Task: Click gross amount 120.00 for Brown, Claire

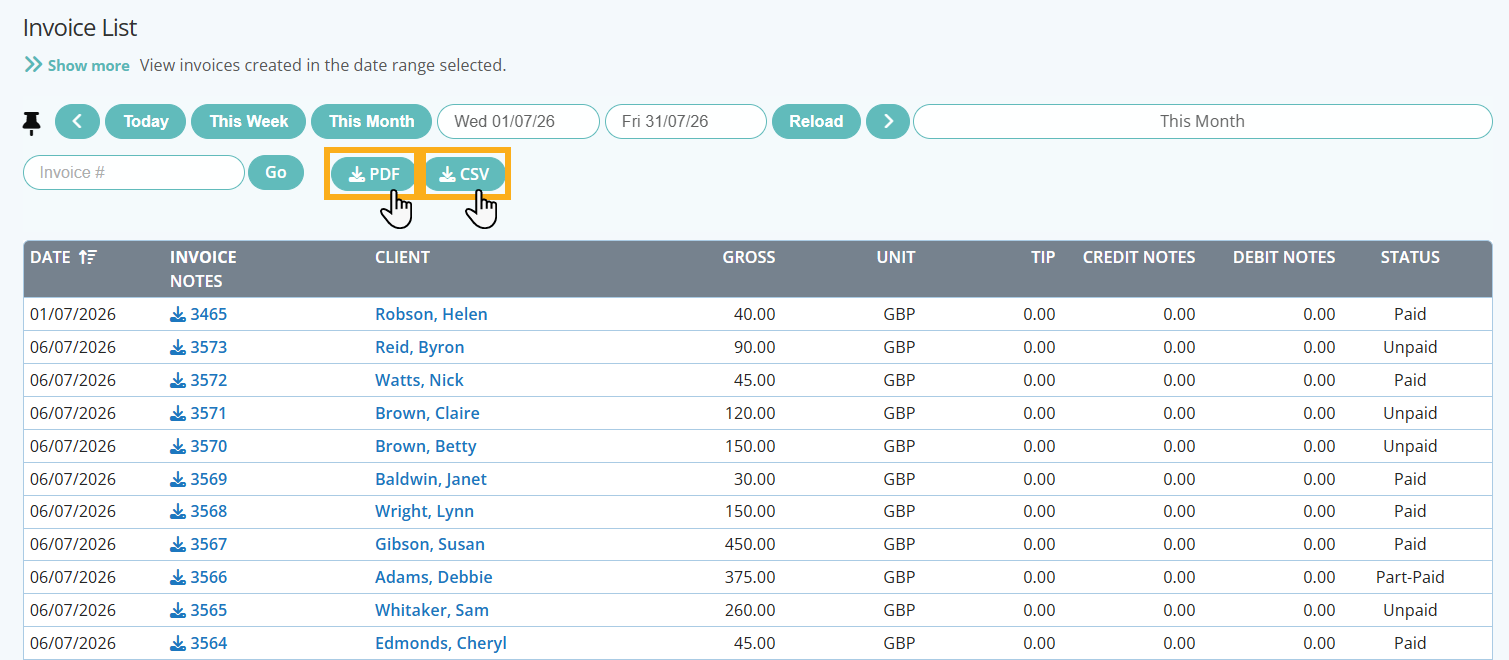Action: (750, 413)
